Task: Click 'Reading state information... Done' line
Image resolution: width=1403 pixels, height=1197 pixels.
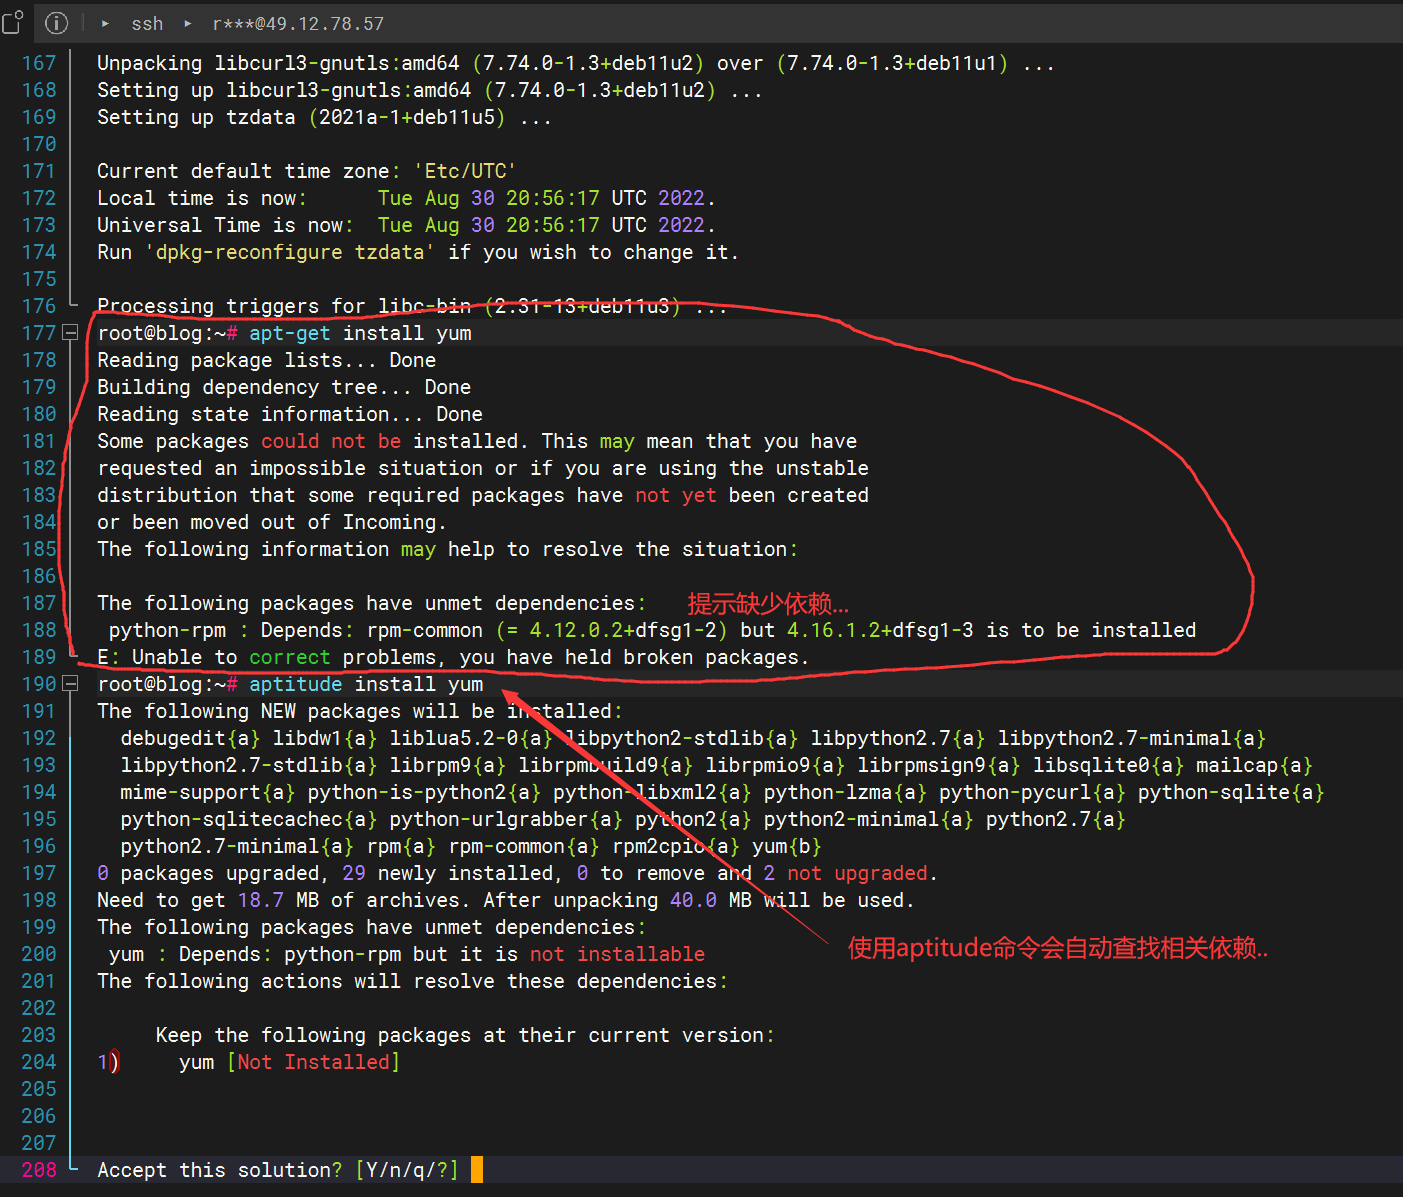Action: [290, 414]
